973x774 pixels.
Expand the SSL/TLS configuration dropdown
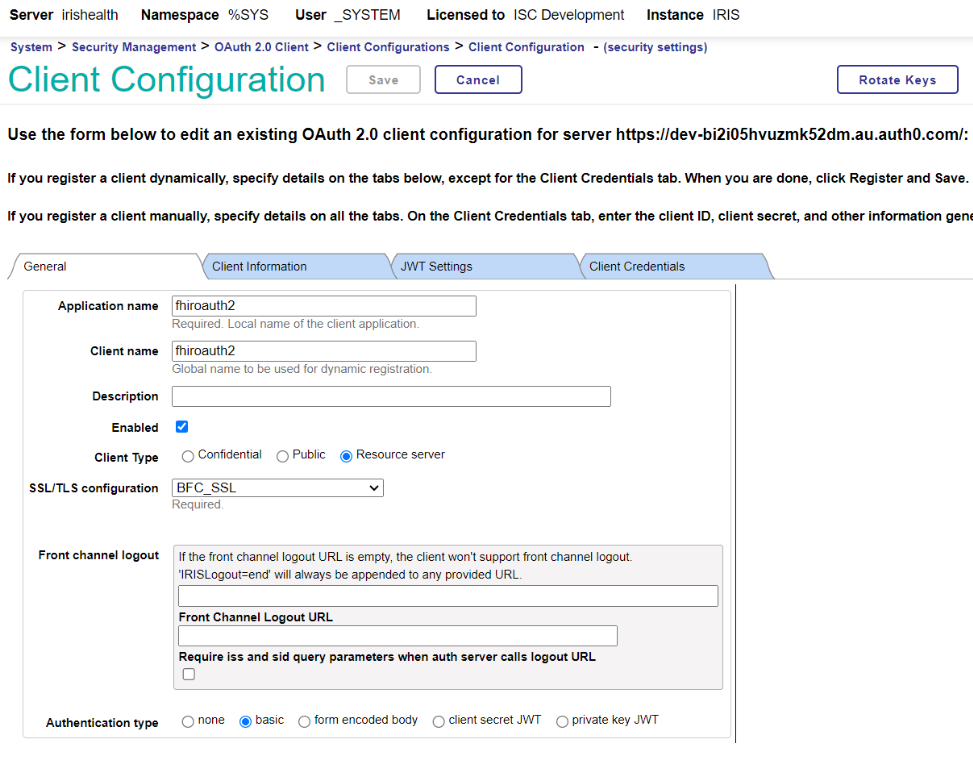coord(278,488)
